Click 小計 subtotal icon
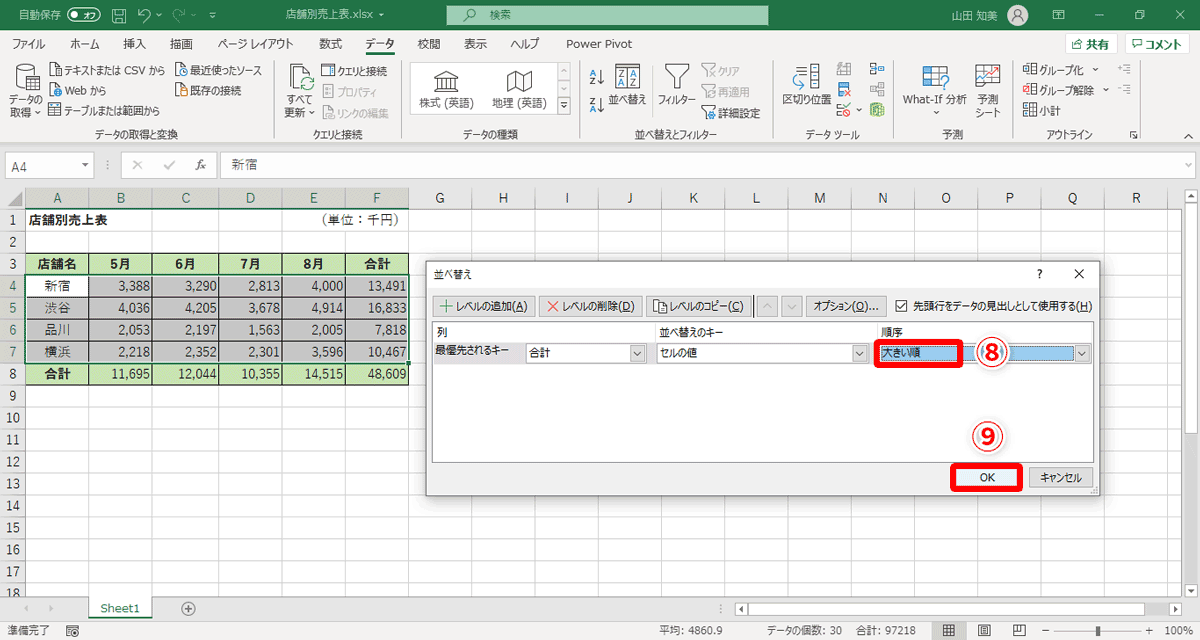The image size is (1200, 640). coord(1030,110)
